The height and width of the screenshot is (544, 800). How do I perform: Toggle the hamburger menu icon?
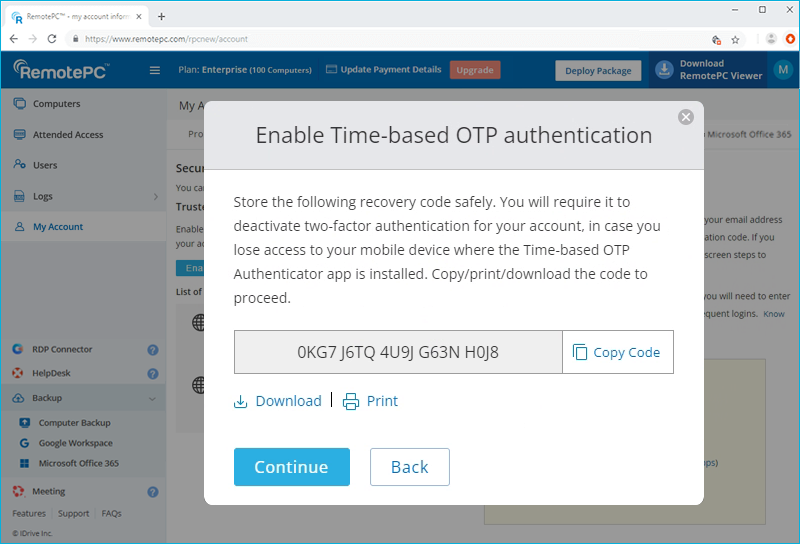[155, 70]
